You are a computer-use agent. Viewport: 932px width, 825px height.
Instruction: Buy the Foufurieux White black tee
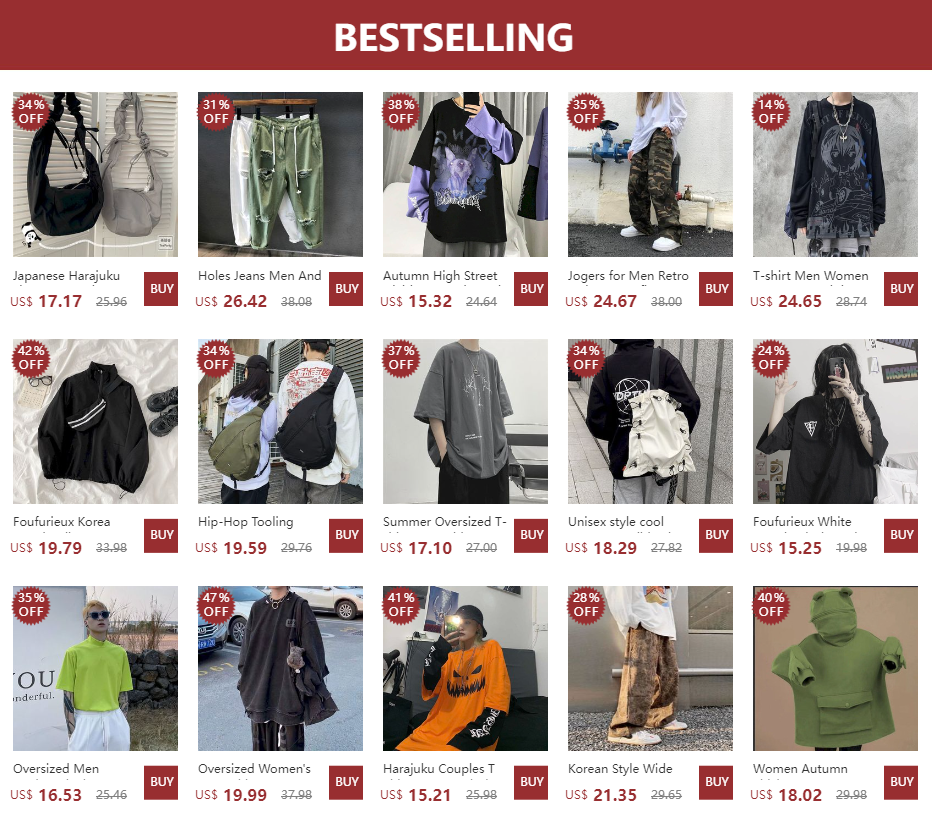point(901,535)
